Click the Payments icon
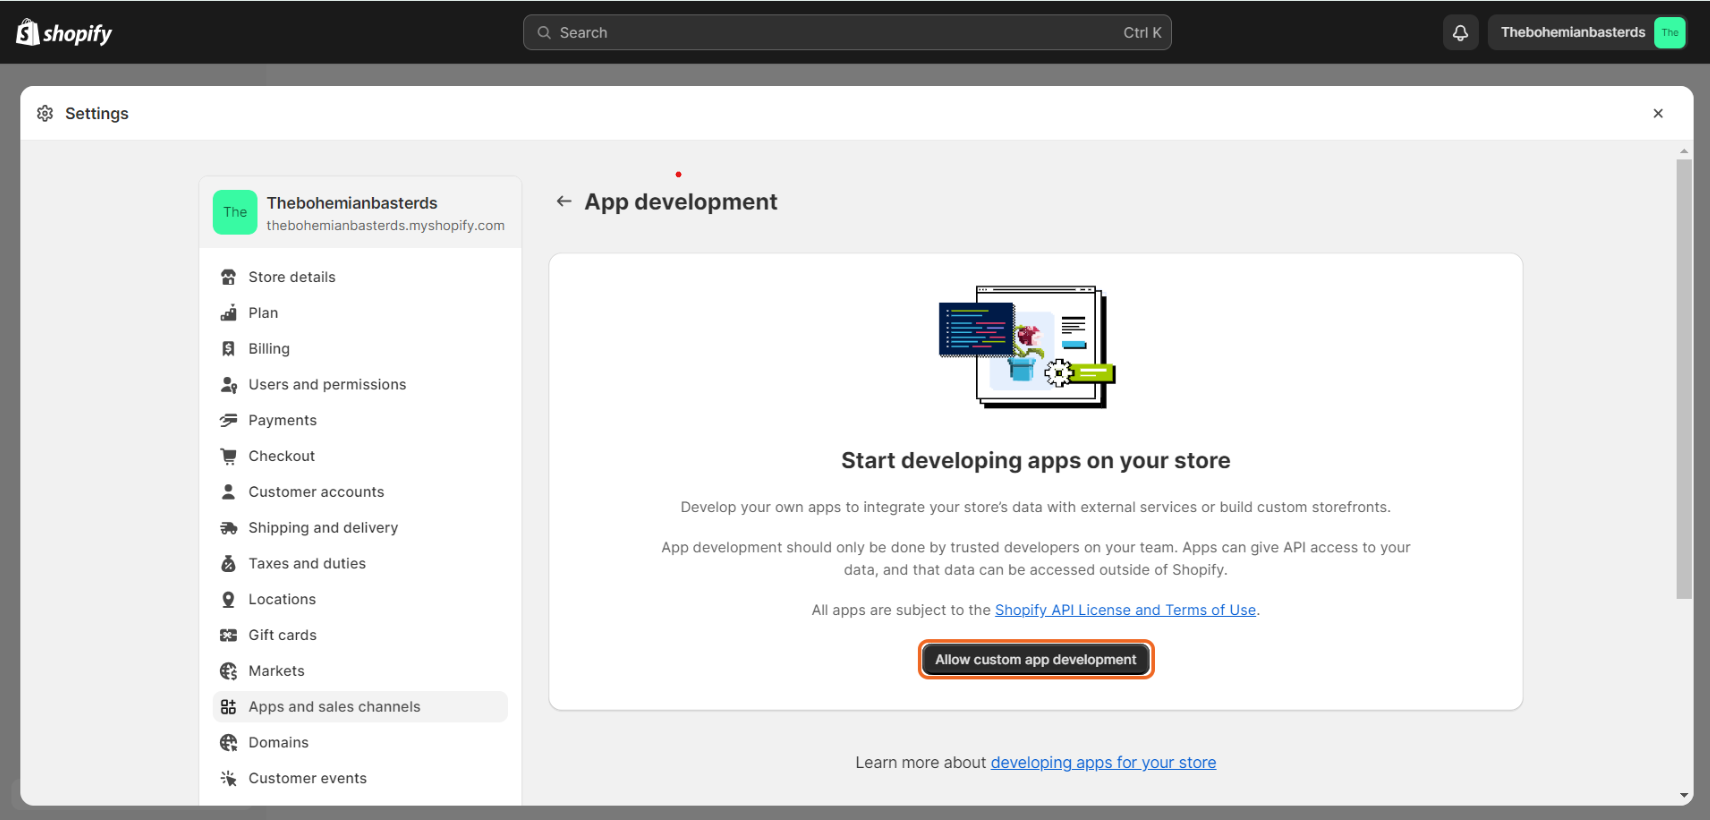Screen dimensions: 1710x820 click(x=228, y=421)
